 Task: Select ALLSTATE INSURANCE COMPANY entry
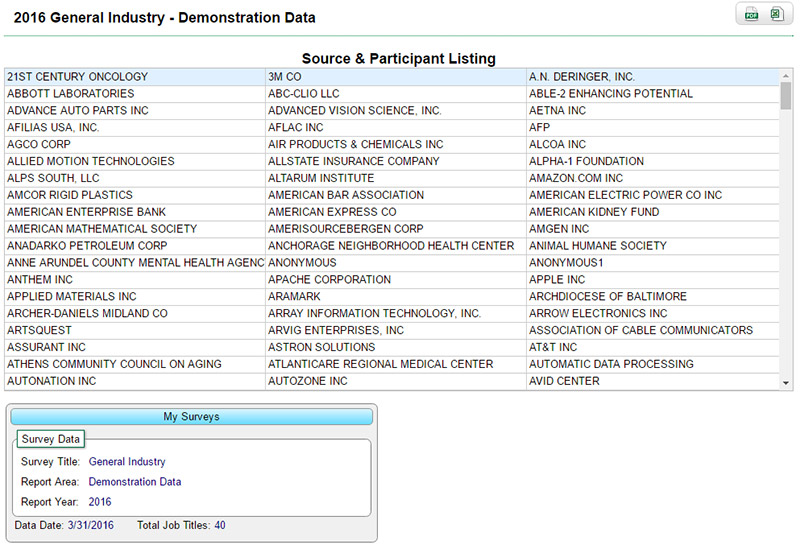(x=396, y=161)
